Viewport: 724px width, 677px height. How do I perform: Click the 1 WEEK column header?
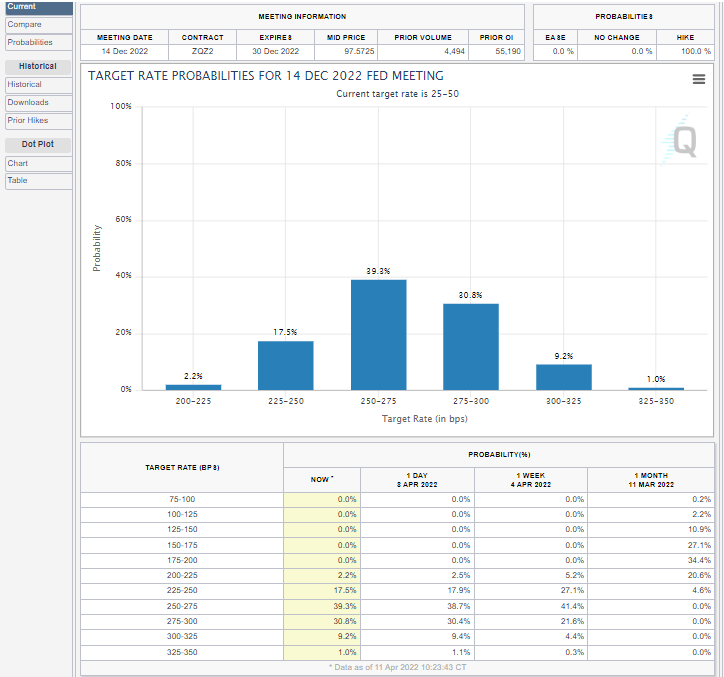coord(530,479)
